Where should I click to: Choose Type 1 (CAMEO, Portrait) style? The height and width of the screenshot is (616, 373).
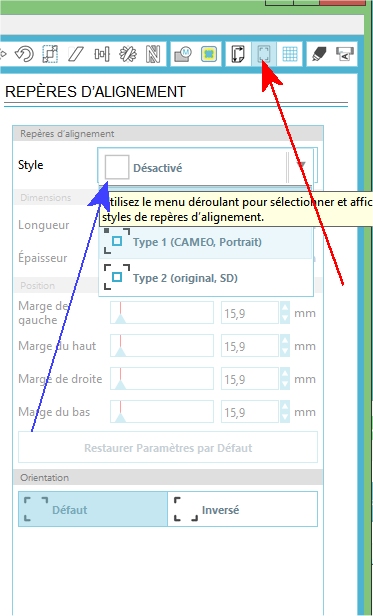click(x=206, y=242)
